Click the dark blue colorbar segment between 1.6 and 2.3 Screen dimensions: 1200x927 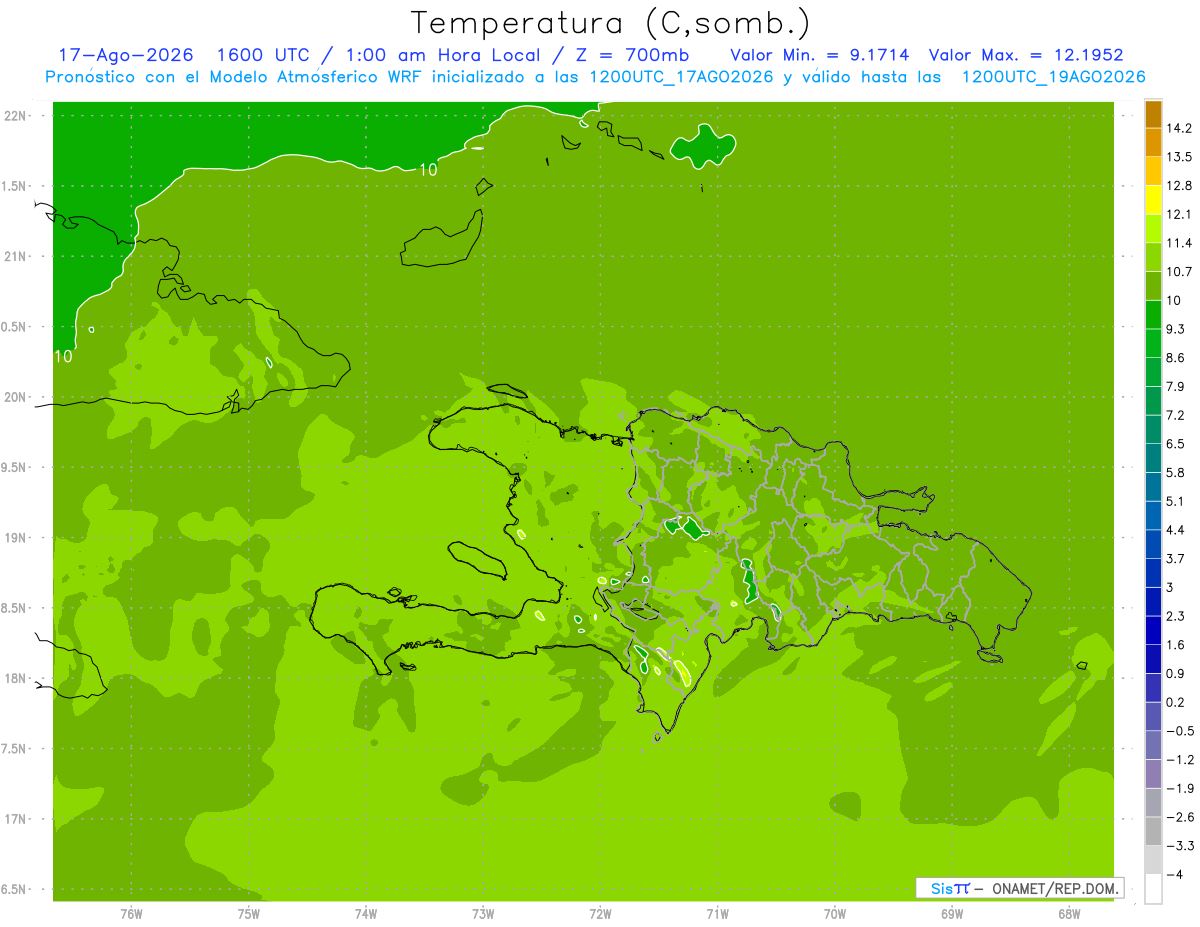tap(1153, 630)
